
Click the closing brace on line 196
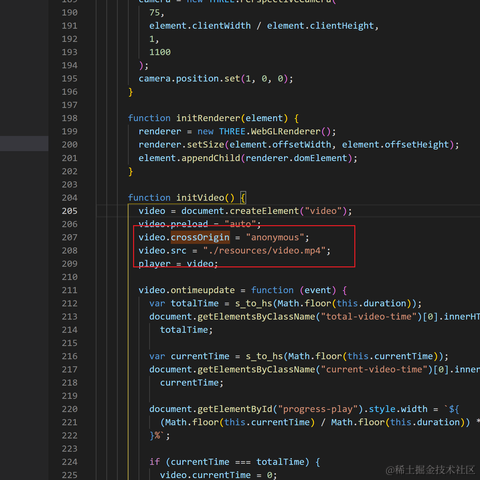pyautogui.click(x=131, y=92)
